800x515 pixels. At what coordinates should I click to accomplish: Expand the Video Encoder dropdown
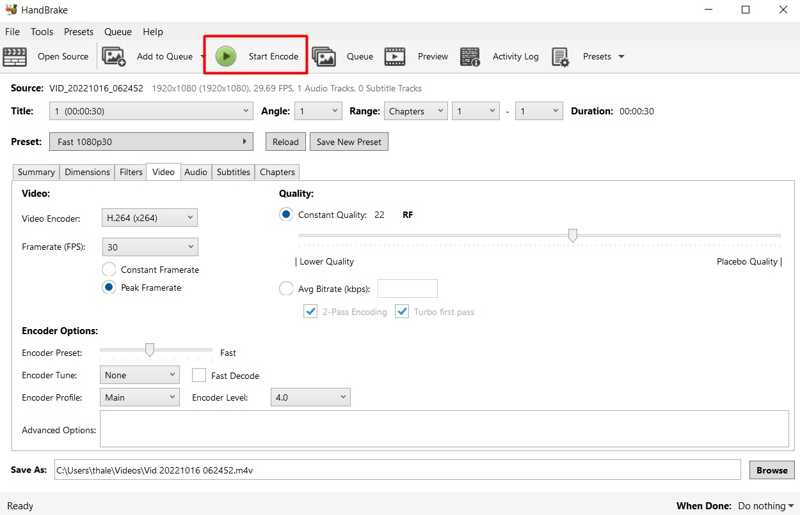click(150, 217)
